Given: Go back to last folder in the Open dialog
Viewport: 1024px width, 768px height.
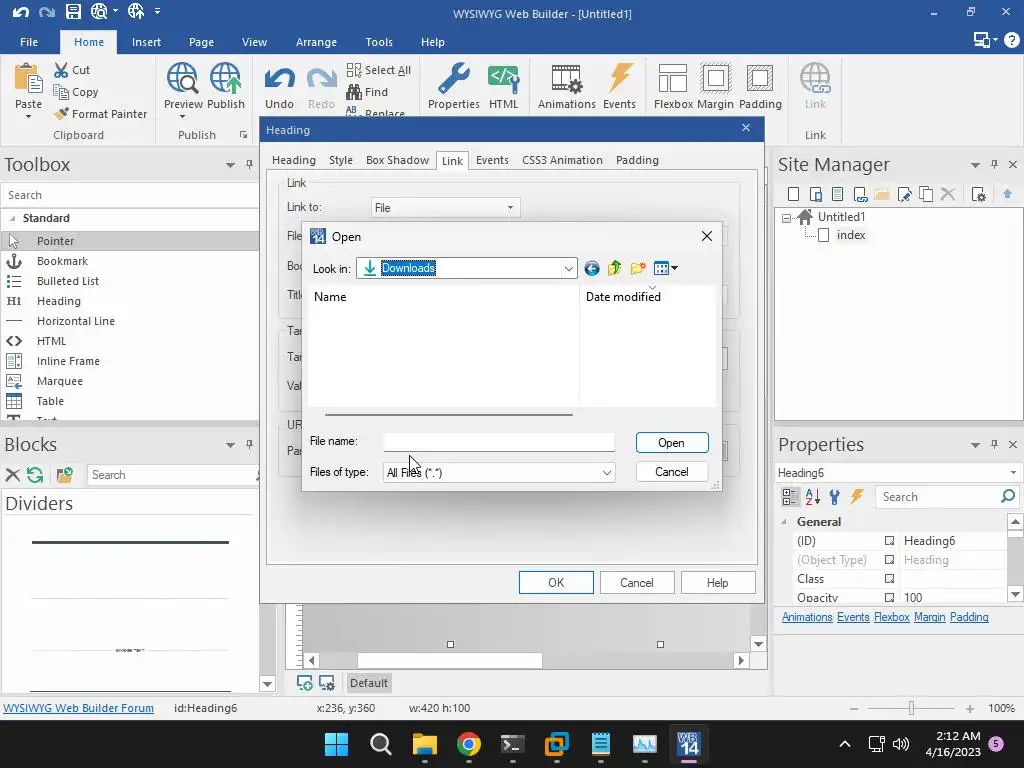Looking at the screenshot, I should coord(592,268).
